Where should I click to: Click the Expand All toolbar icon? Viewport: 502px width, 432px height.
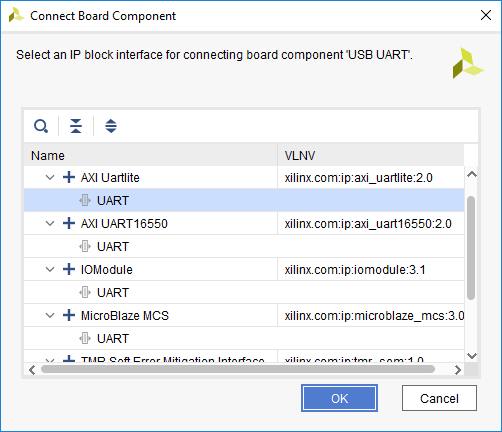111,126
